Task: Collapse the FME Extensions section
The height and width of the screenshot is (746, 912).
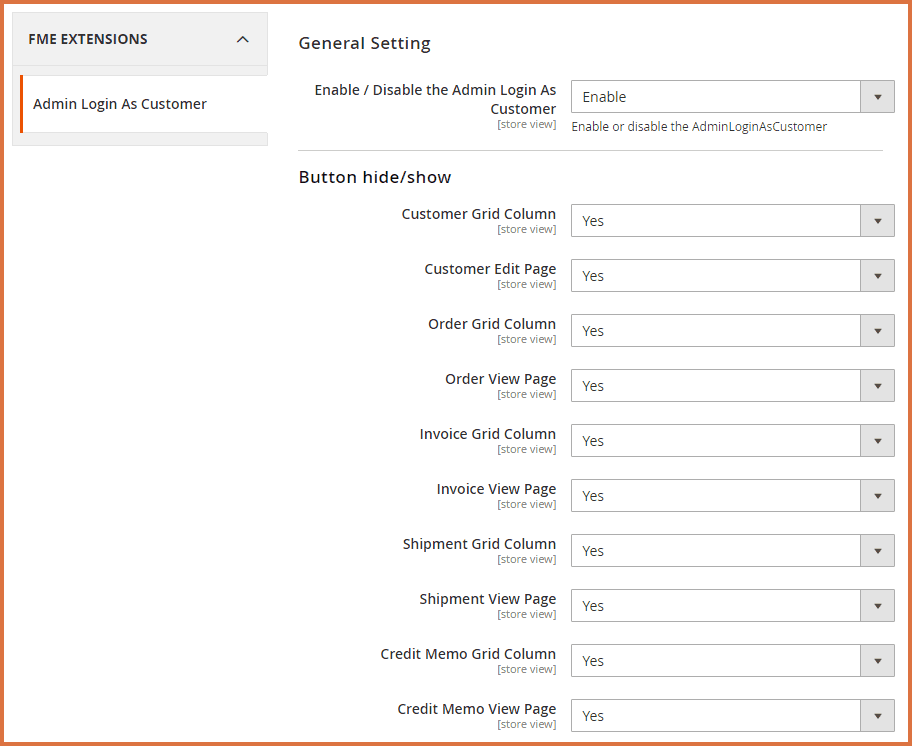Action: 242,39
